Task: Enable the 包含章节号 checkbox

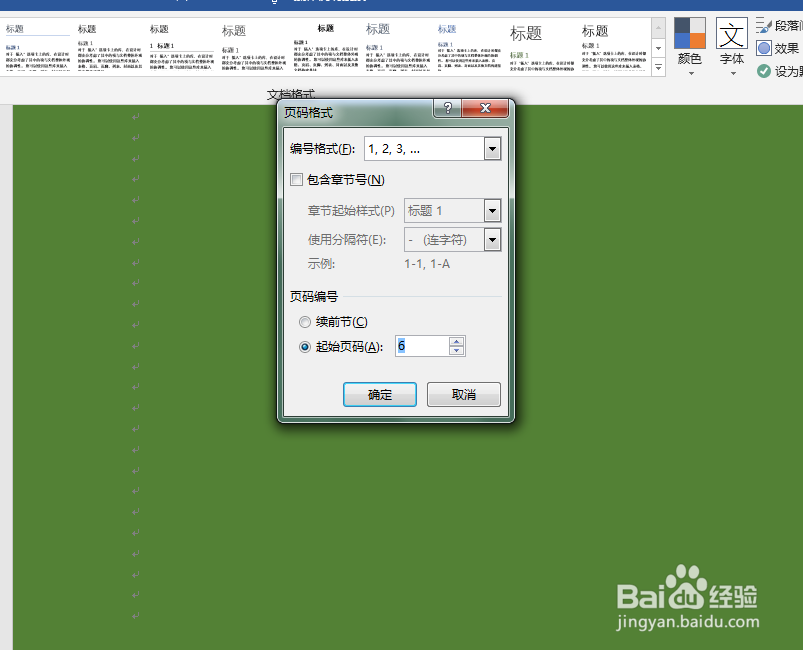Action: [296, 179]
